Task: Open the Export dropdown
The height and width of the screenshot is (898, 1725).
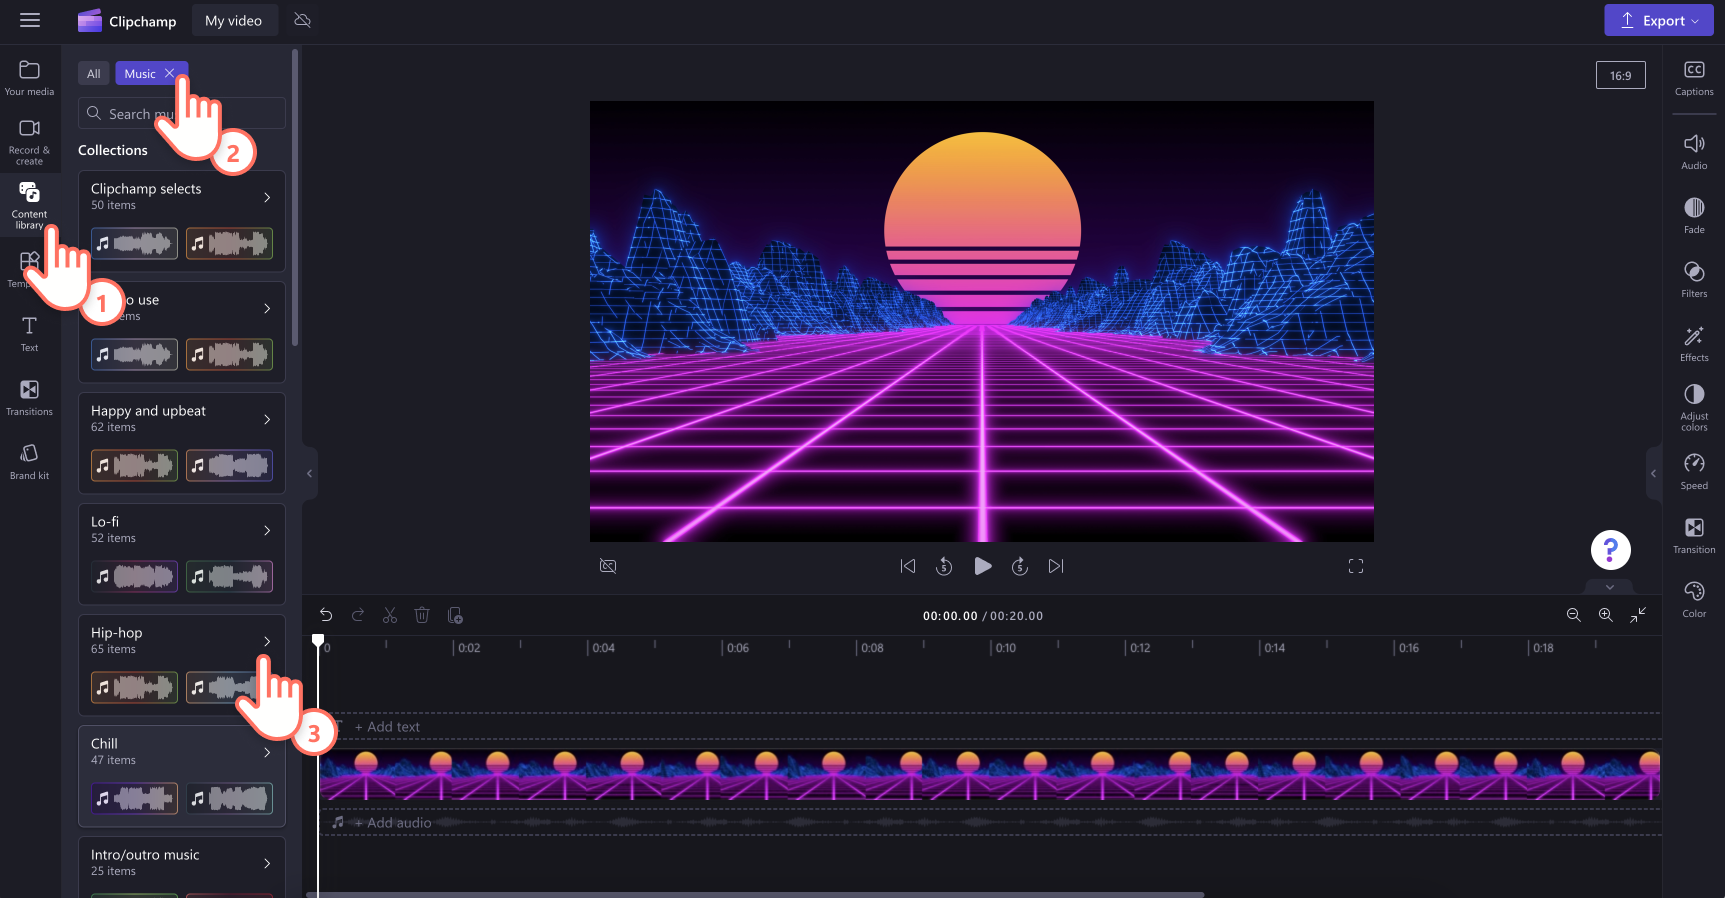Action: click(1659, 20)
